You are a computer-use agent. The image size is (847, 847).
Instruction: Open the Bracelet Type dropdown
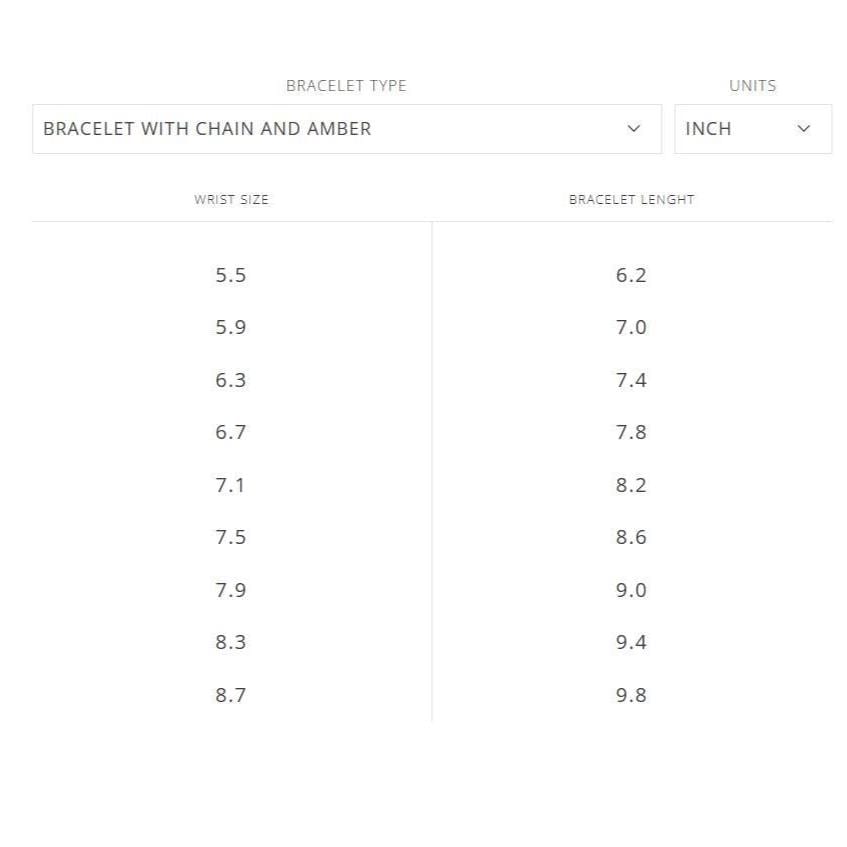[347, 129]
